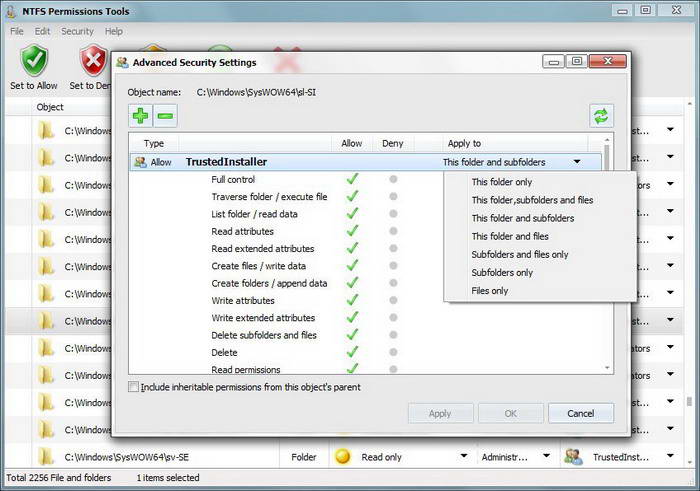Toggle Allow checkmark for Delete permission
Viewport: 700px width, 491px height.
(352, 352)
